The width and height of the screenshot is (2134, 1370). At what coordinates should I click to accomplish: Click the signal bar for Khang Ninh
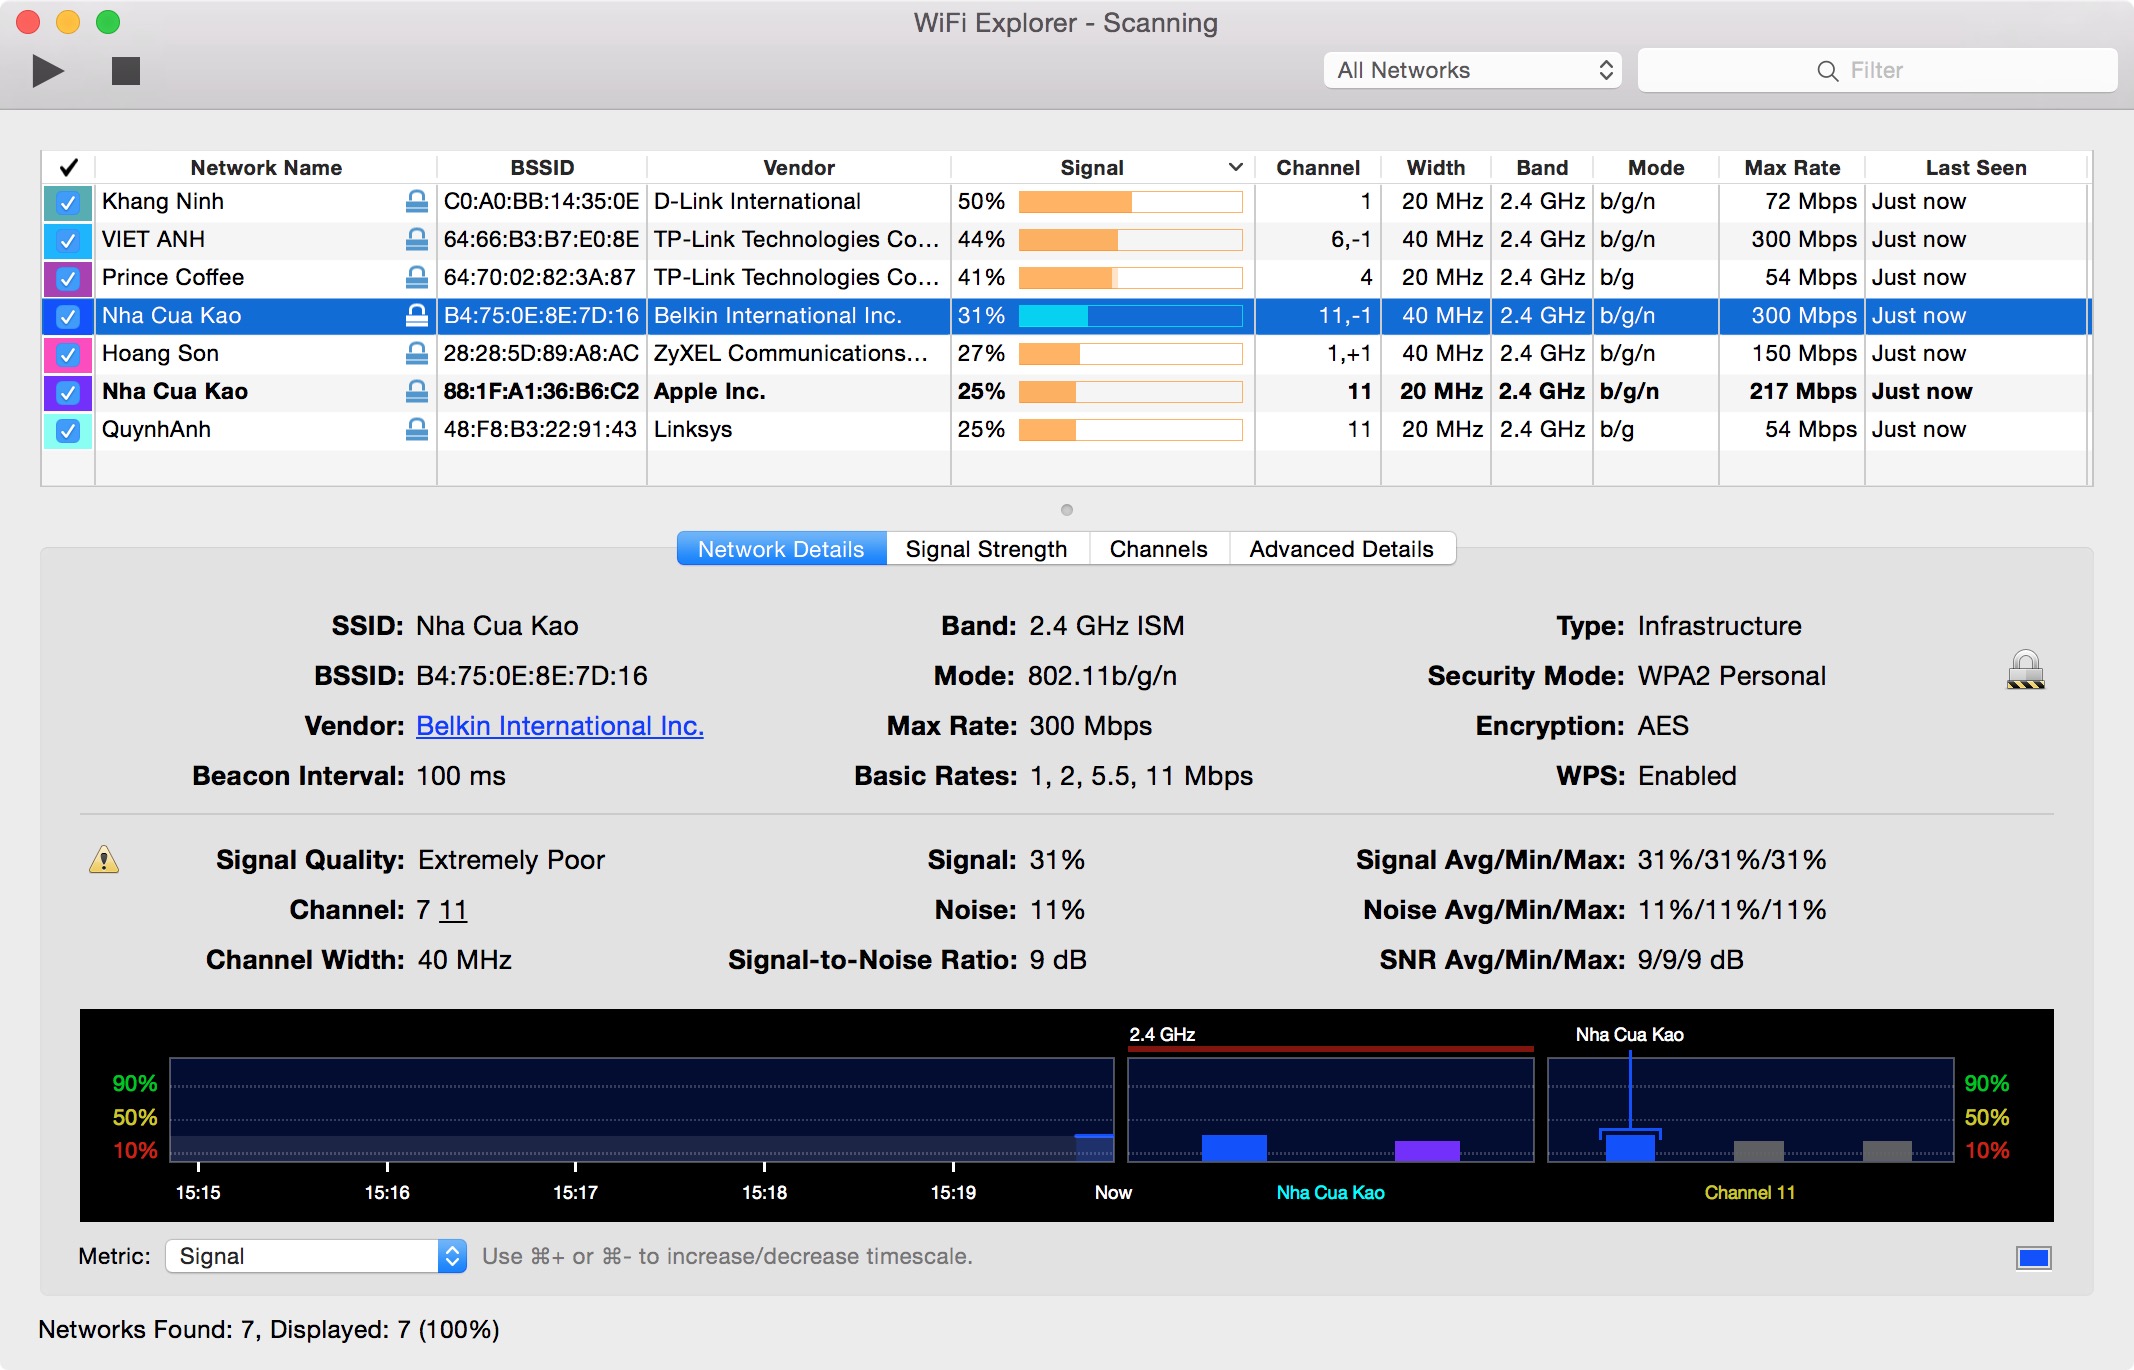point(1130,202)
